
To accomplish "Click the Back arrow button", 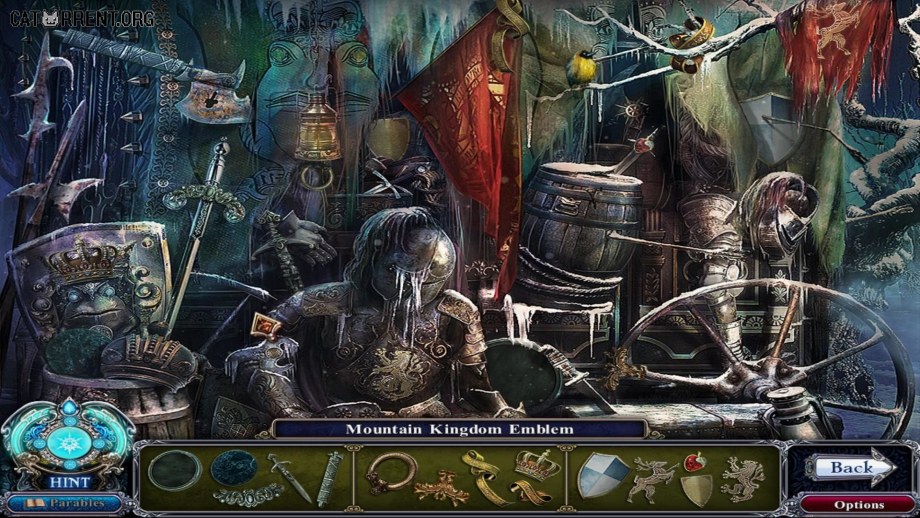I will tap(854, 468).
